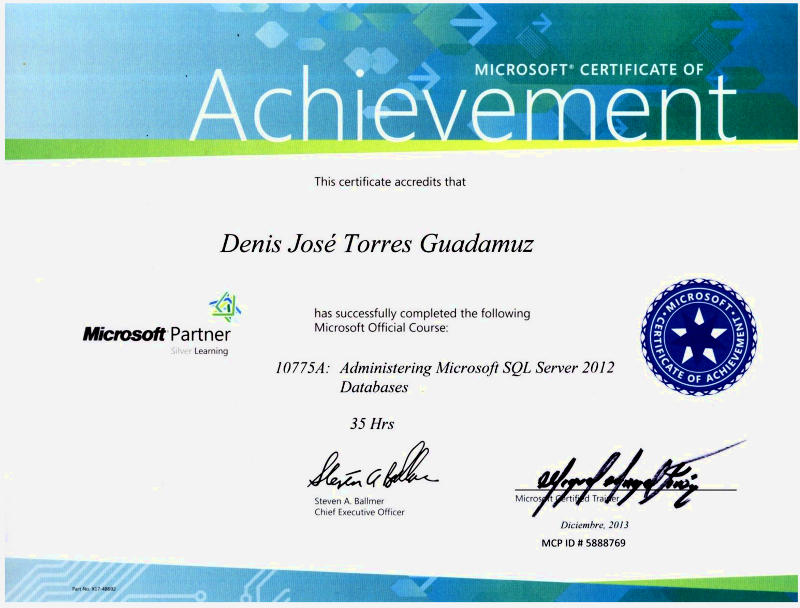This screenshot has height=608, width=800.
Task: Click the "Silver Learning" label
Action: (199, 351)
